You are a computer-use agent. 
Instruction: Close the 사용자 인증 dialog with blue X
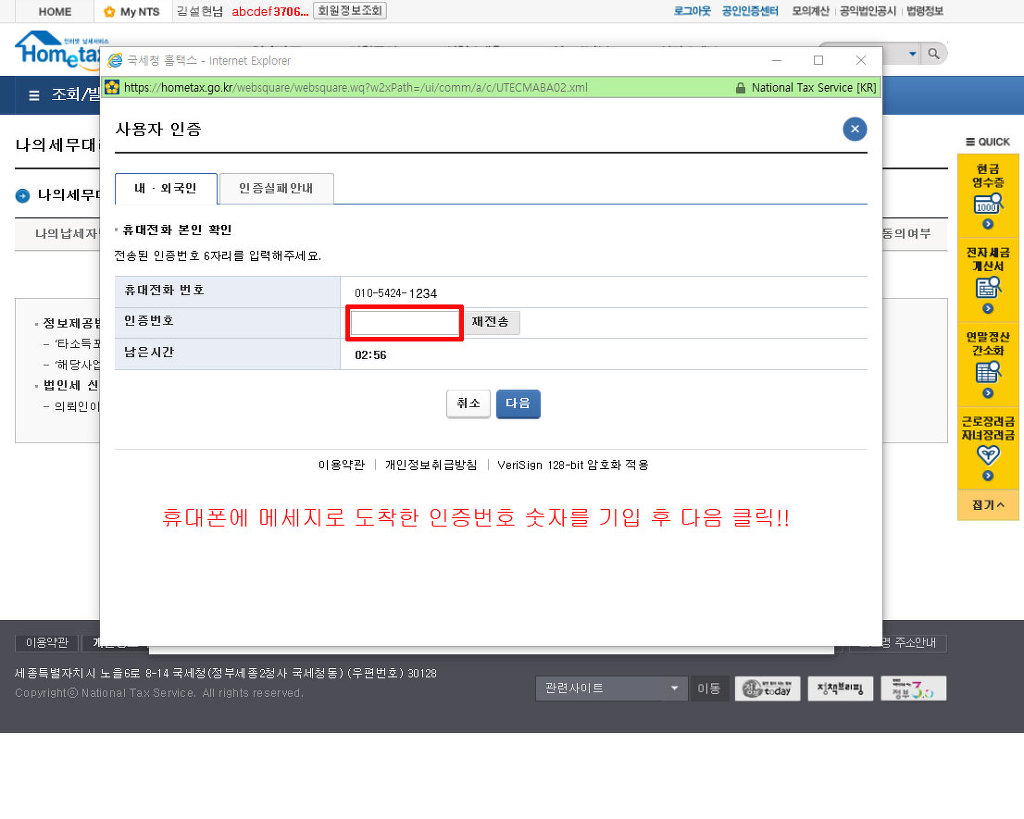(854, 129)
